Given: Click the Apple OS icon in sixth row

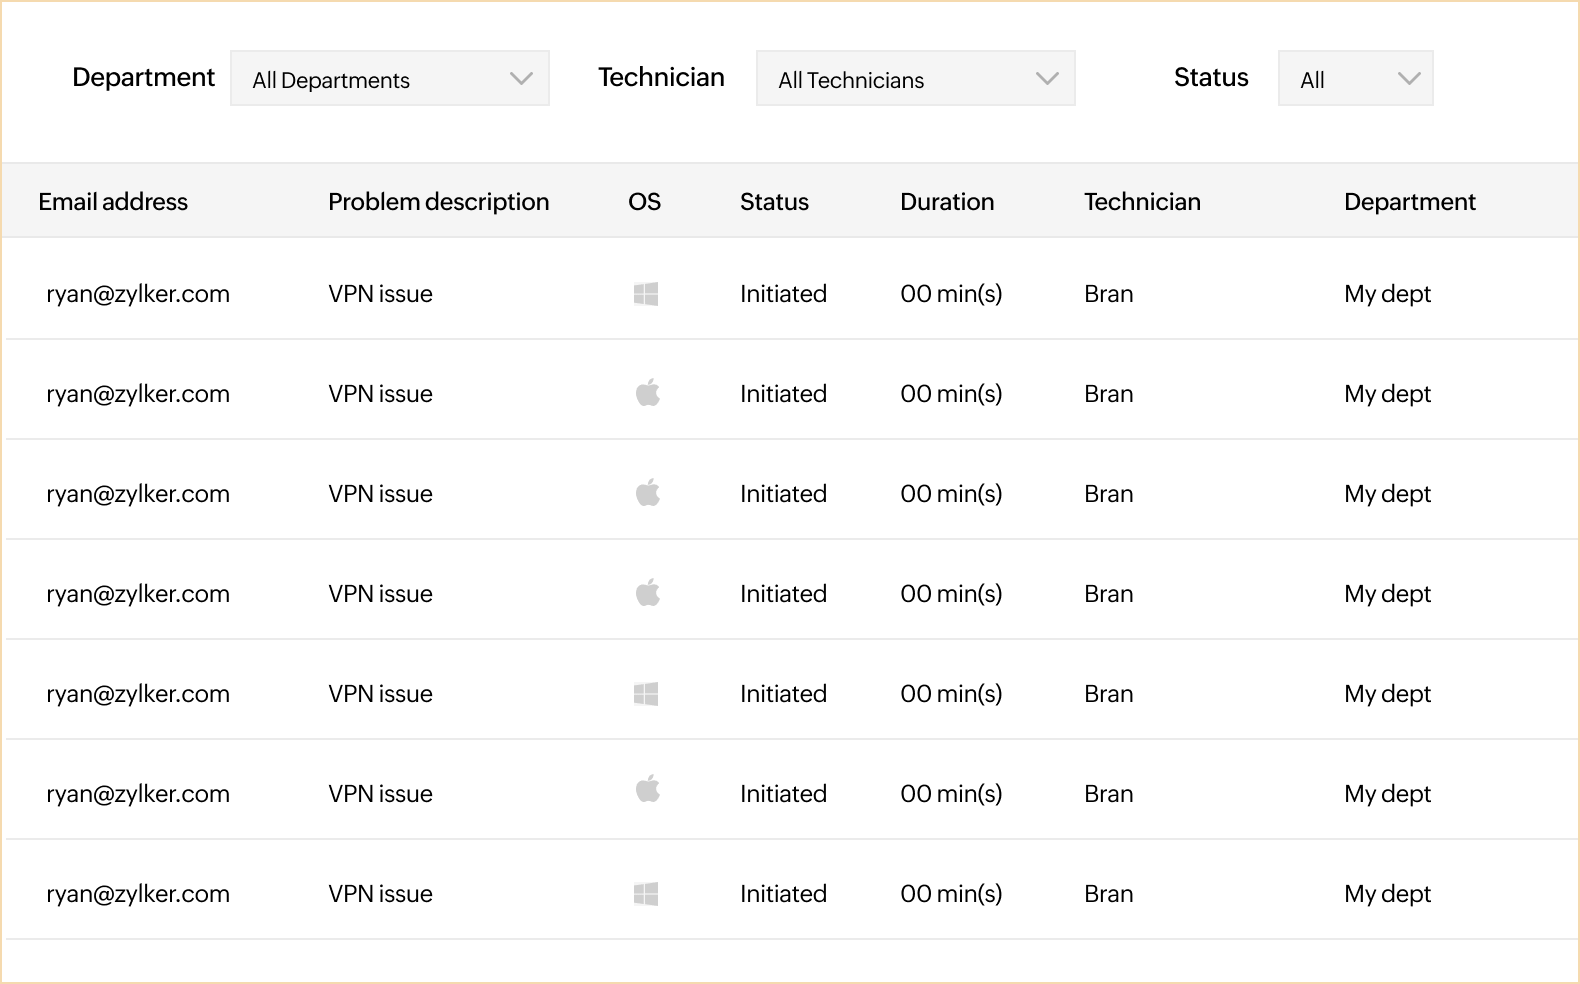Looking at the screenshot, I should [647, 789].
